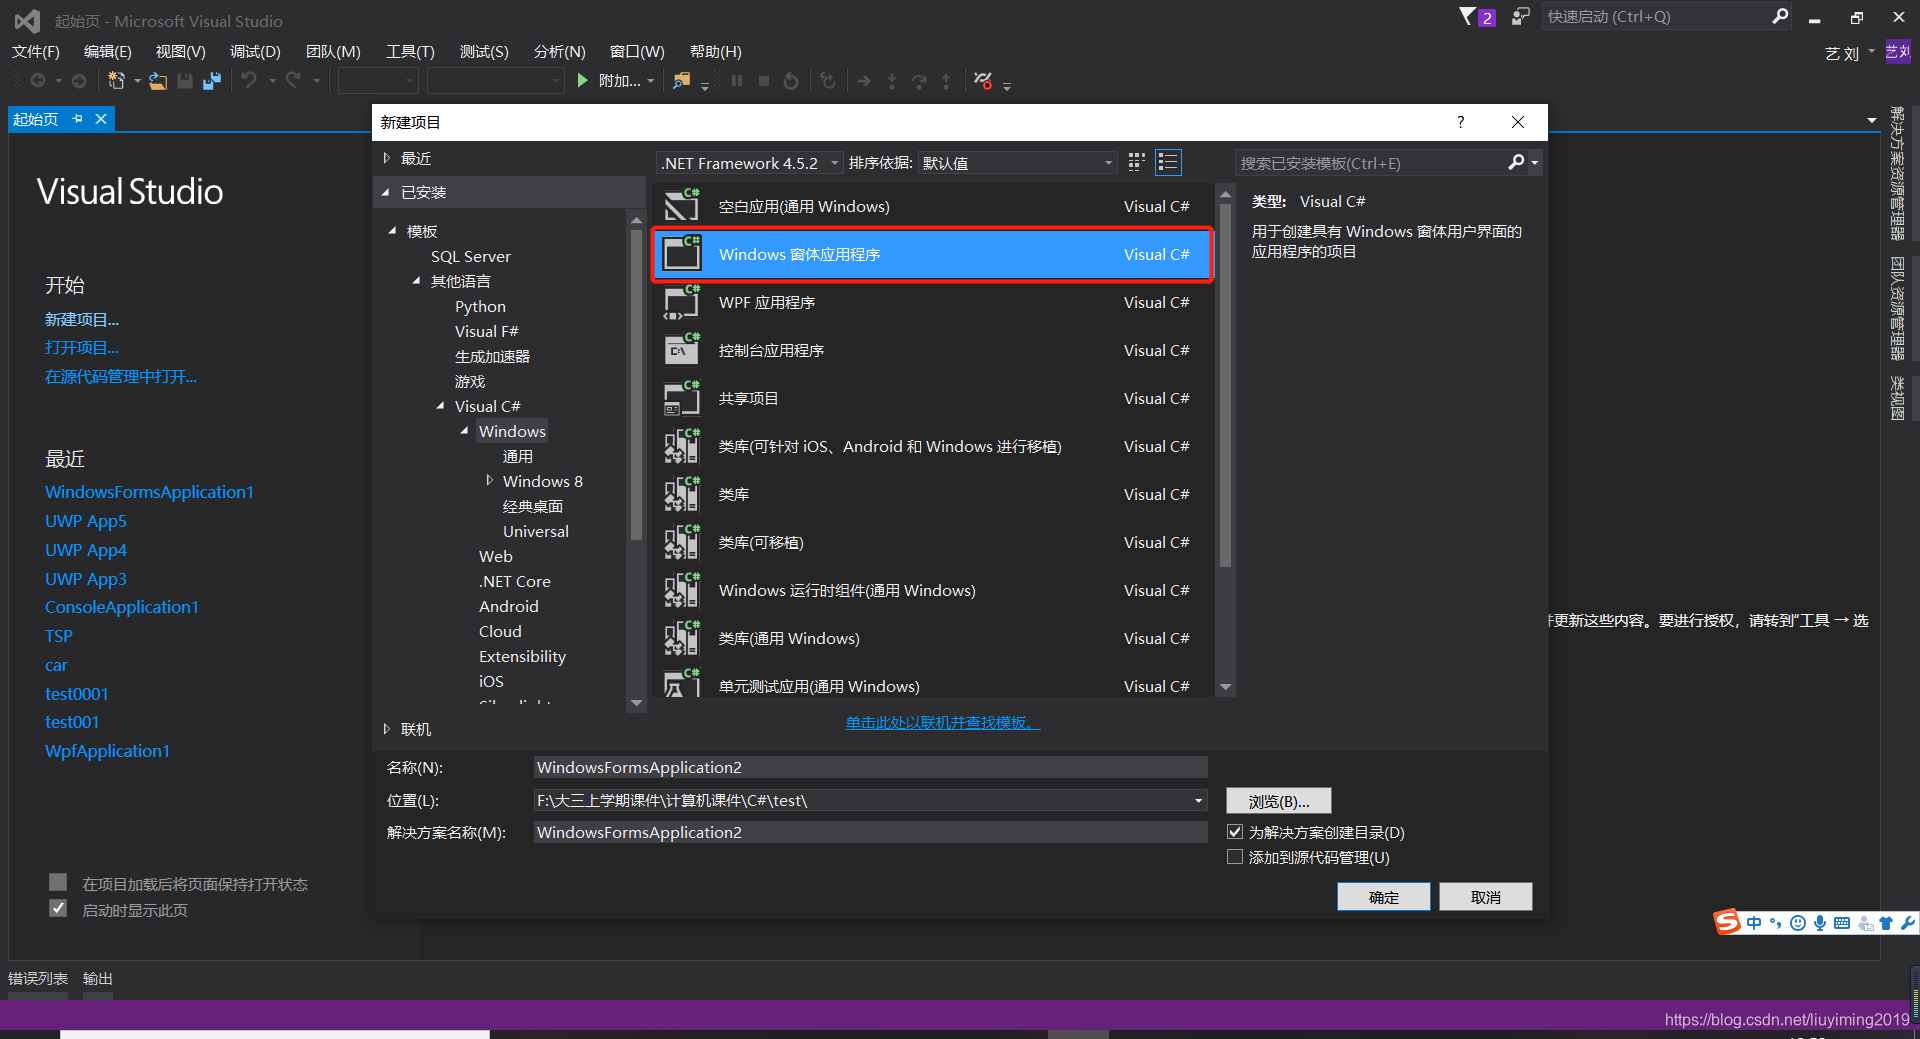The image size is (1920, 1039).
Task: Click the 单击此处以联机并查找模板 link
Action: coord(943,722)
